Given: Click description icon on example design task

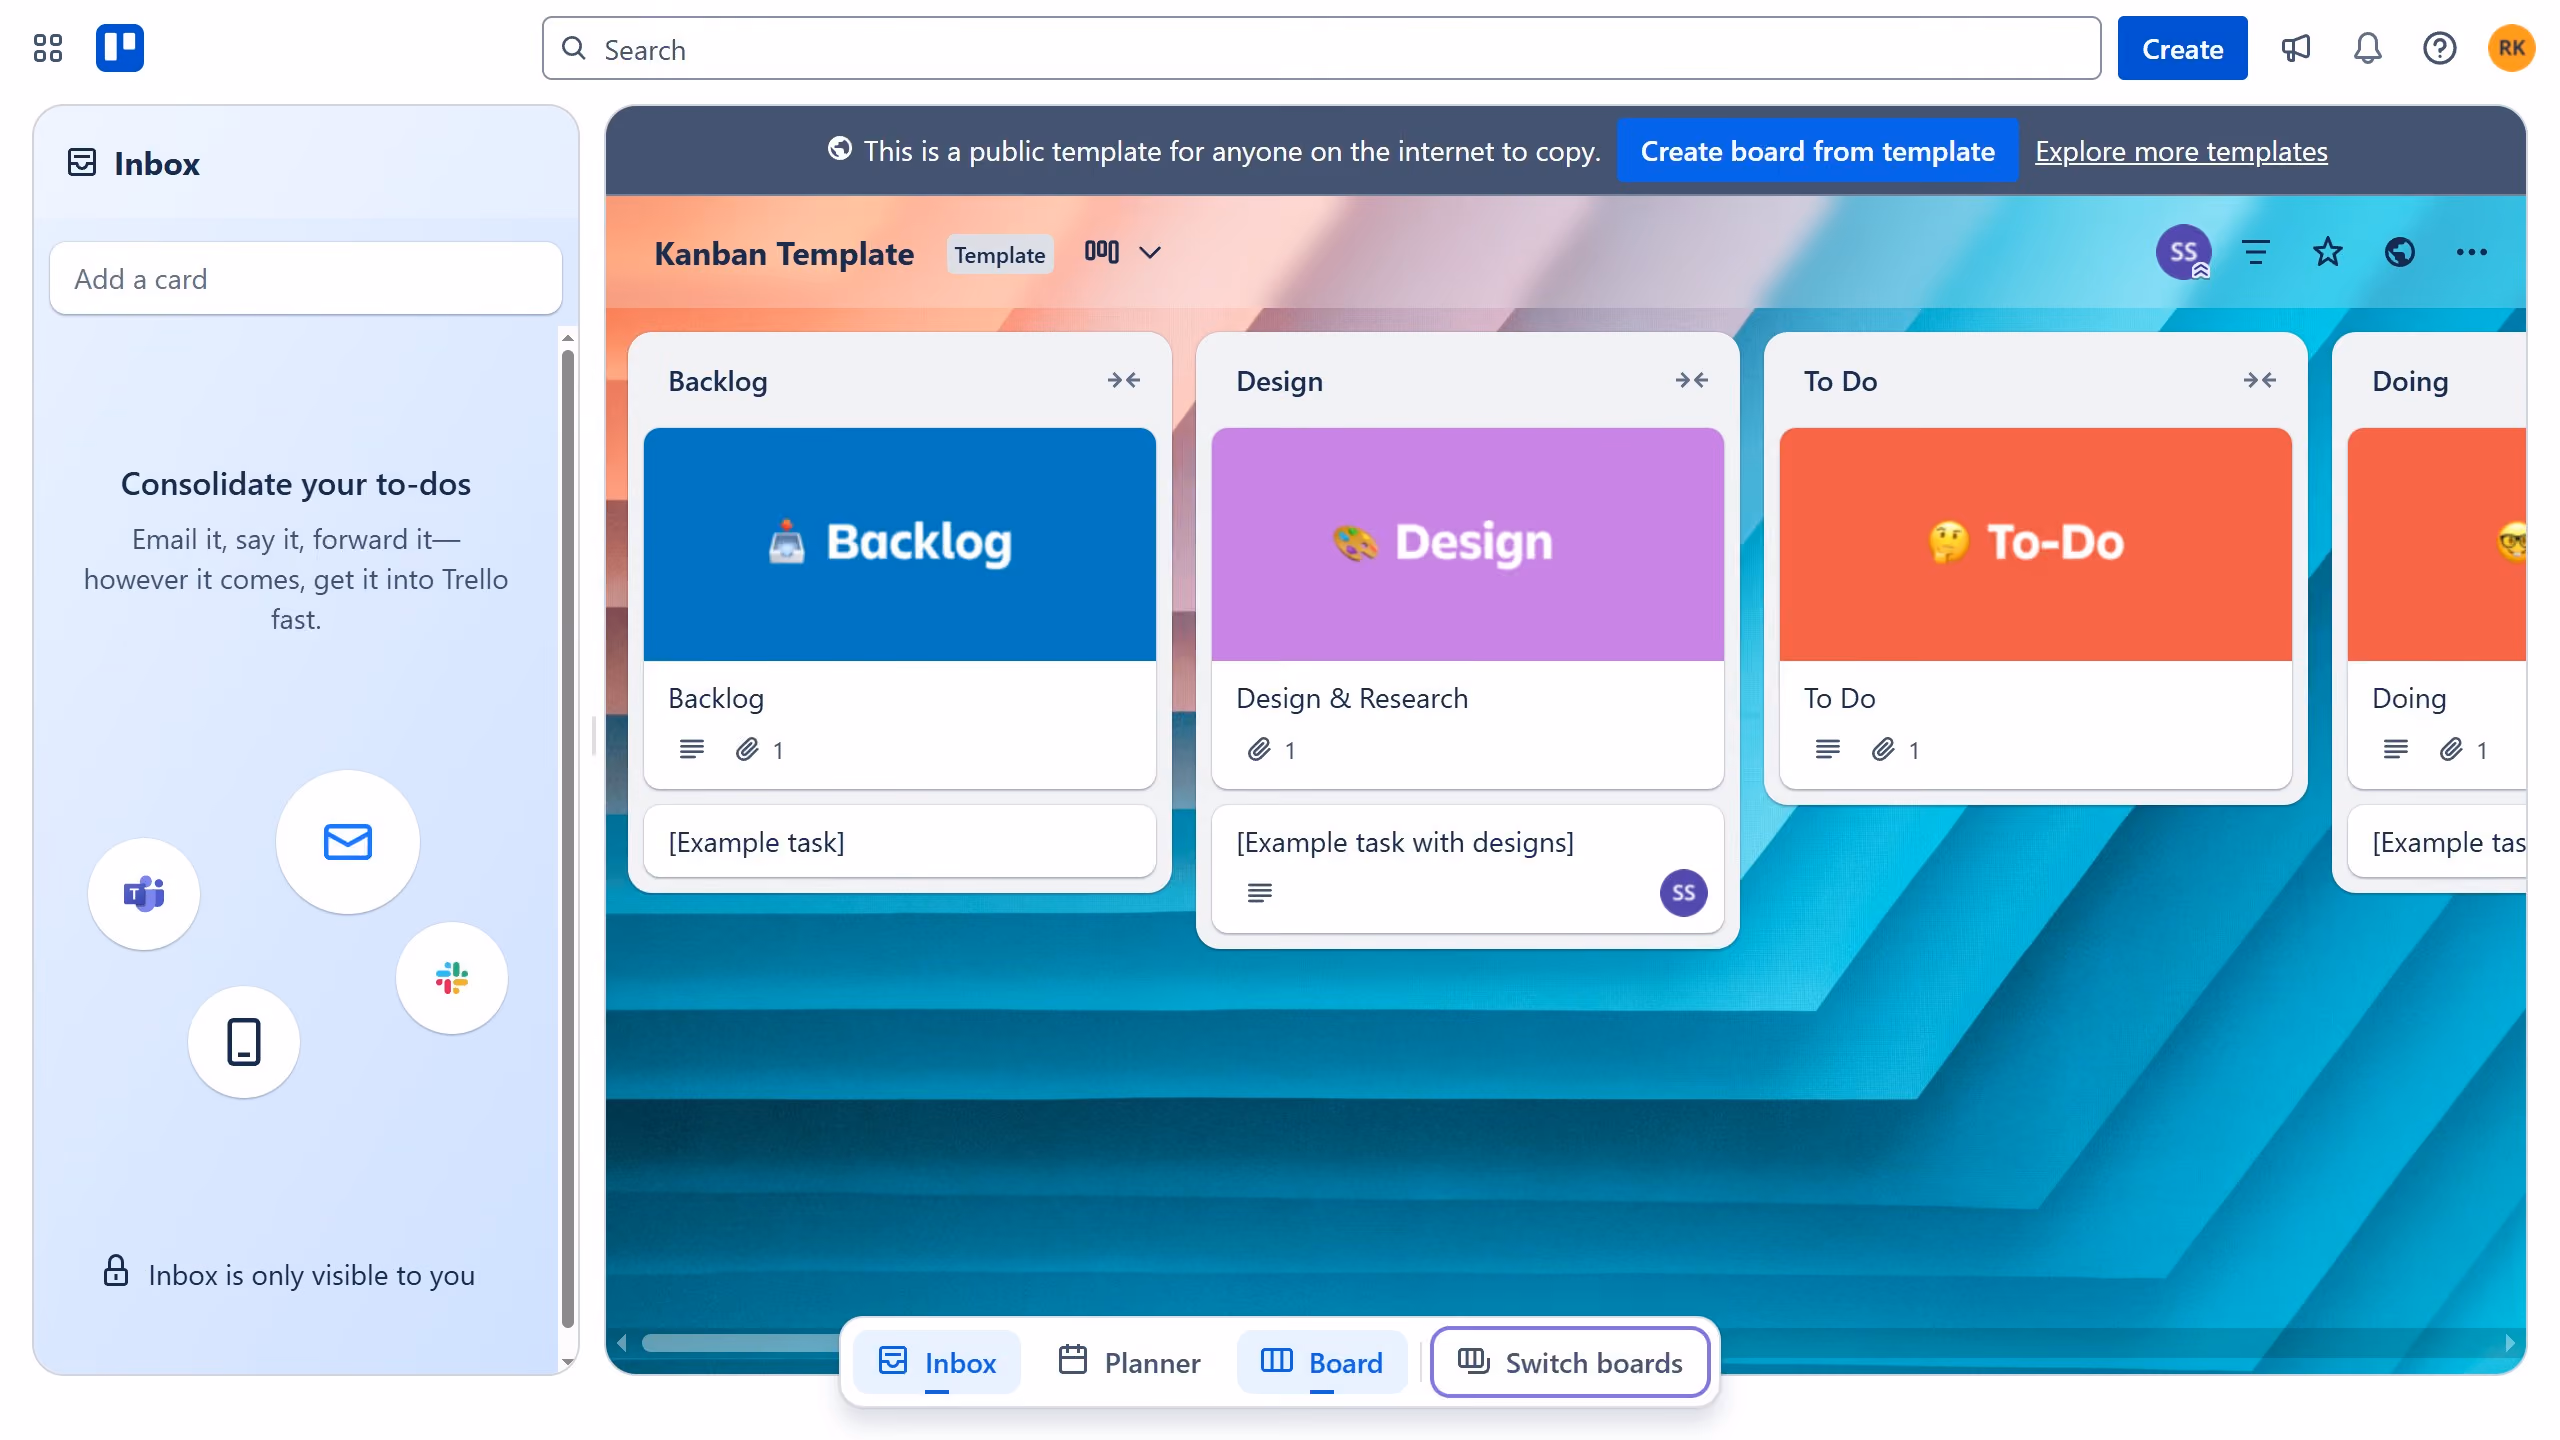Looking at the screenshot, I should (x=1260, y=892).
